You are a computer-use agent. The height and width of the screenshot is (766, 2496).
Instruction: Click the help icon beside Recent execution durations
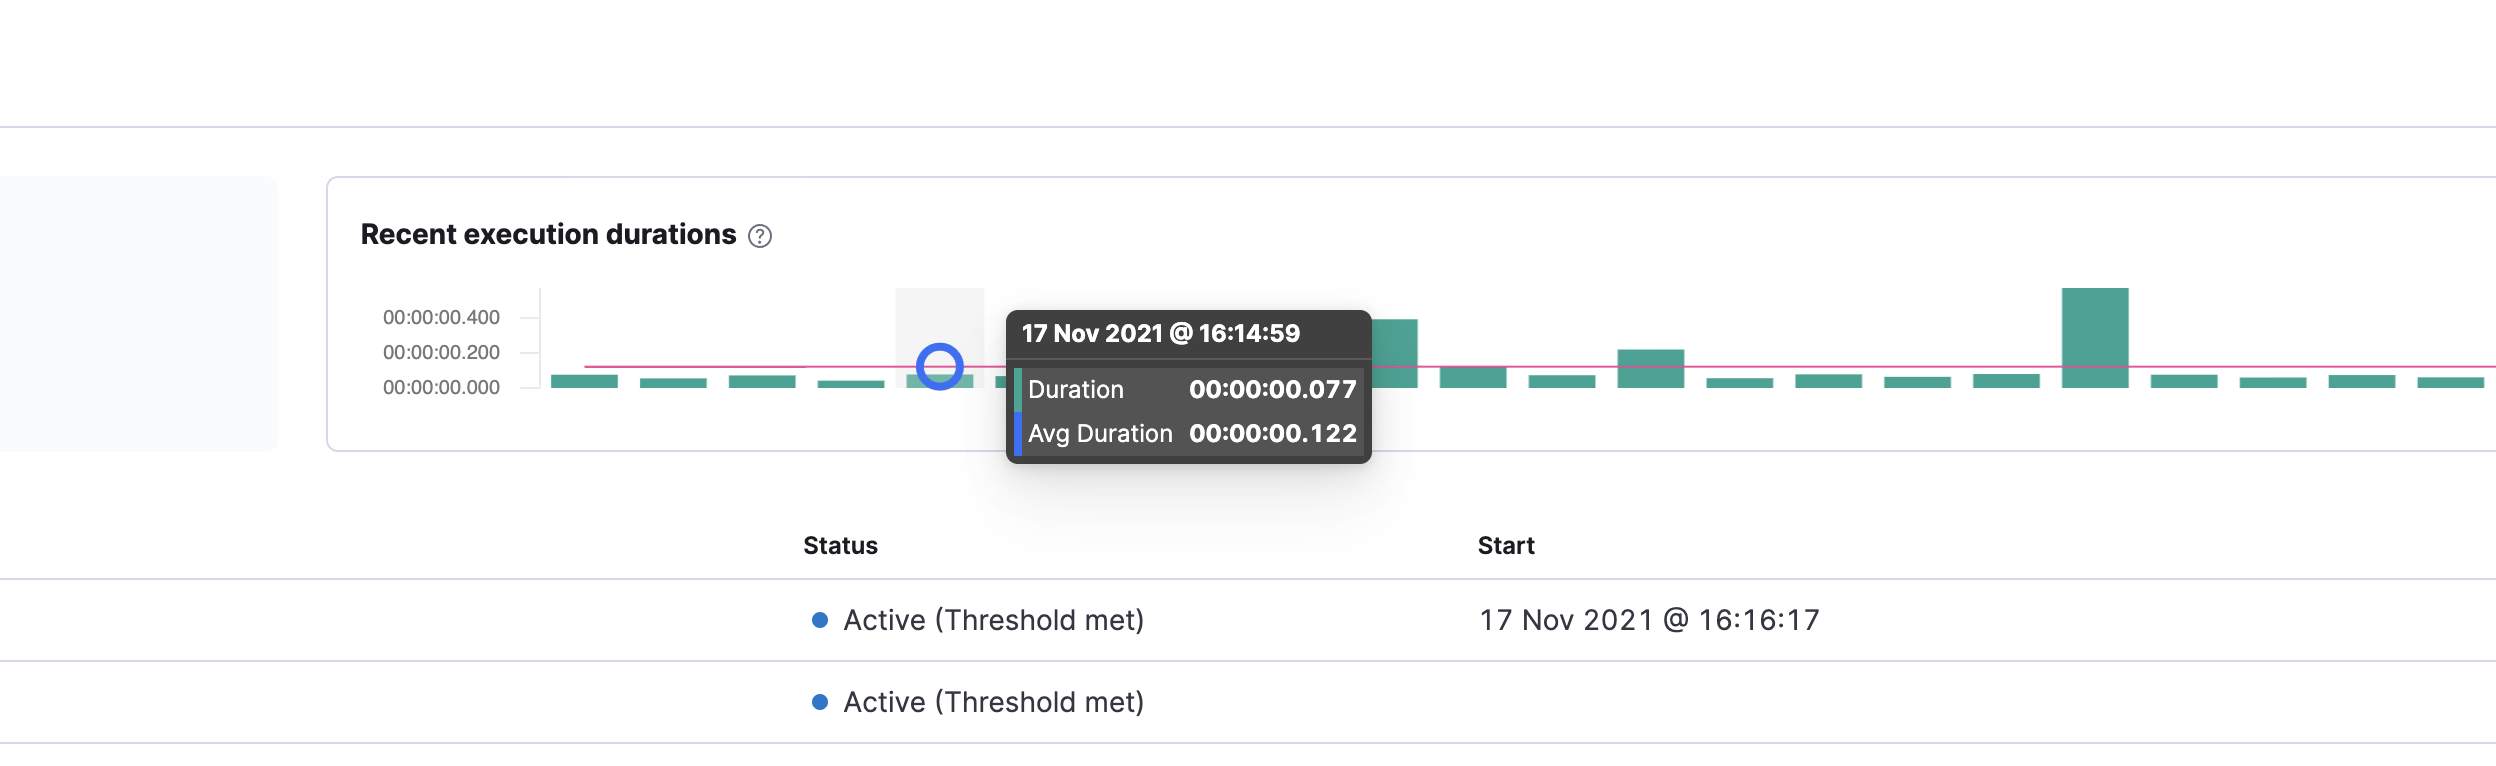(760, 236)
